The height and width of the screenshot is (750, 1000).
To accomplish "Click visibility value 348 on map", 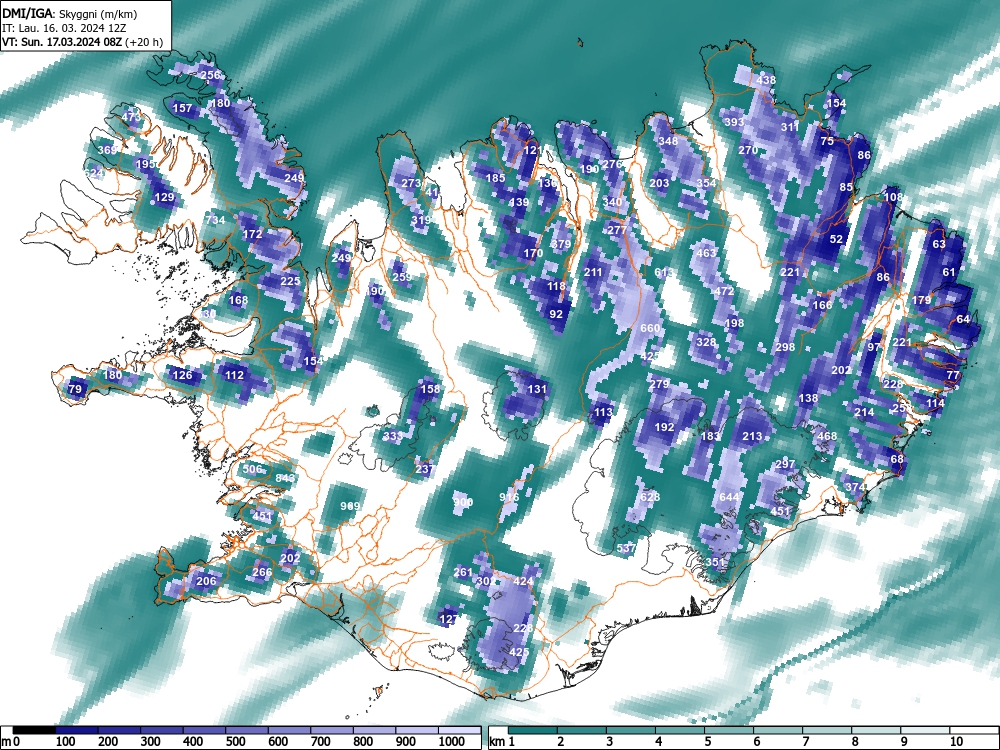I will [x=668, y=141].
